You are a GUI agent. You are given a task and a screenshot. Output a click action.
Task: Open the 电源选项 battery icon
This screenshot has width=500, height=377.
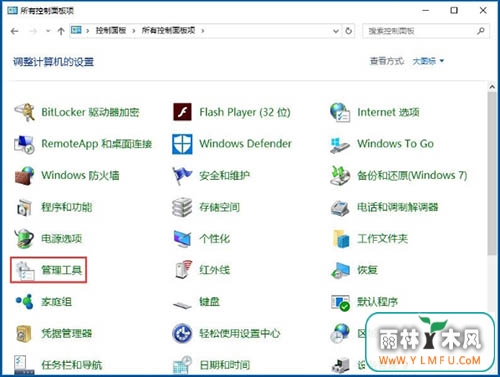24,239
